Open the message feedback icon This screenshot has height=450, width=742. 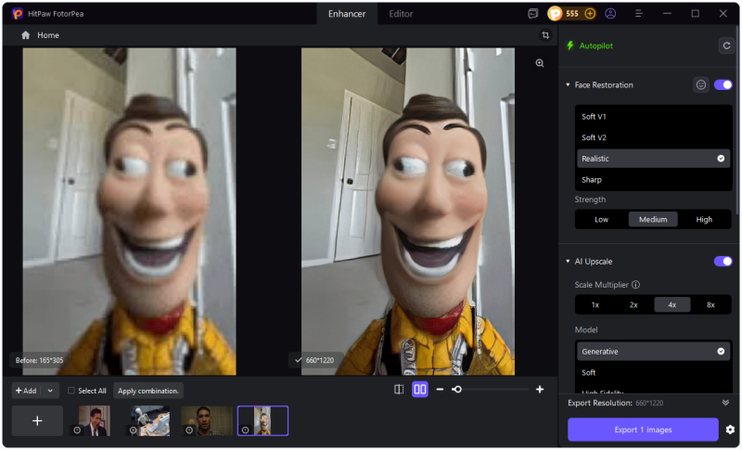tap(533, 14)
